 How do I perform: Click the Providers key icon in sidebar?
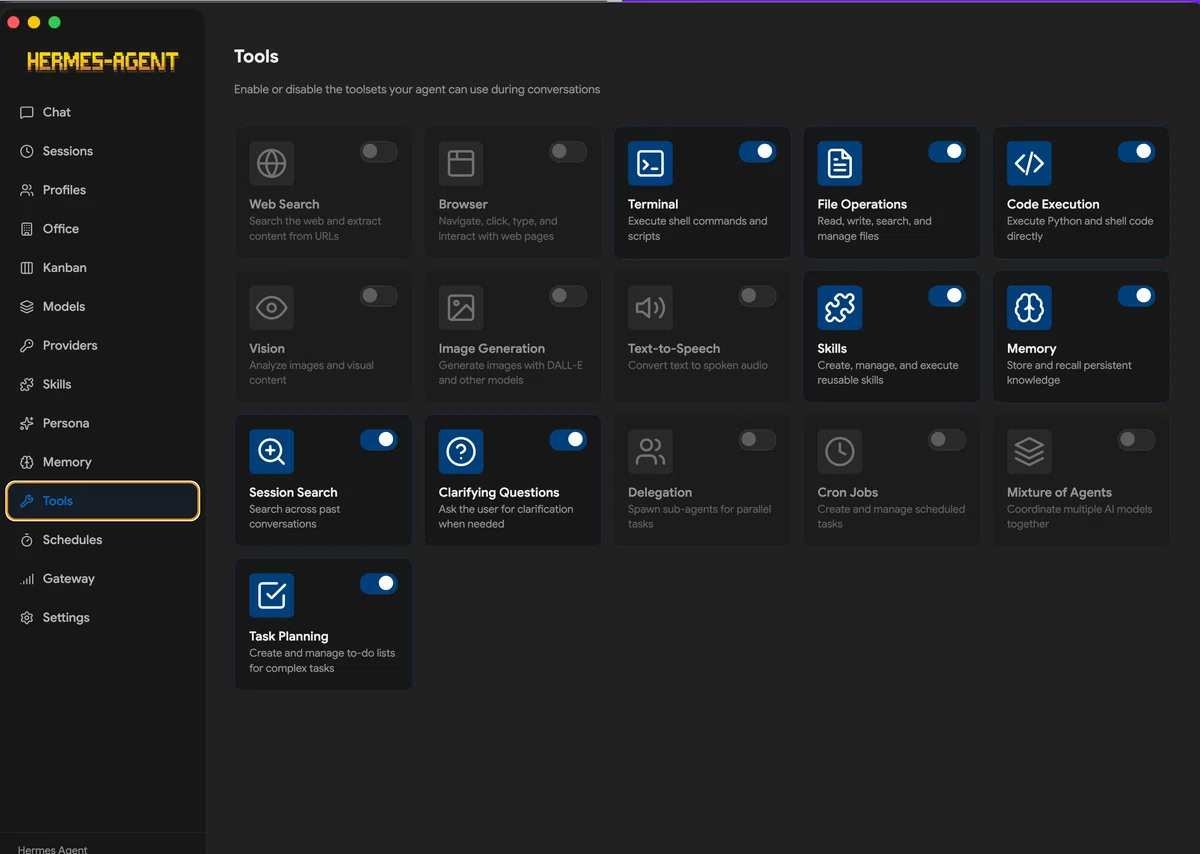27,346
